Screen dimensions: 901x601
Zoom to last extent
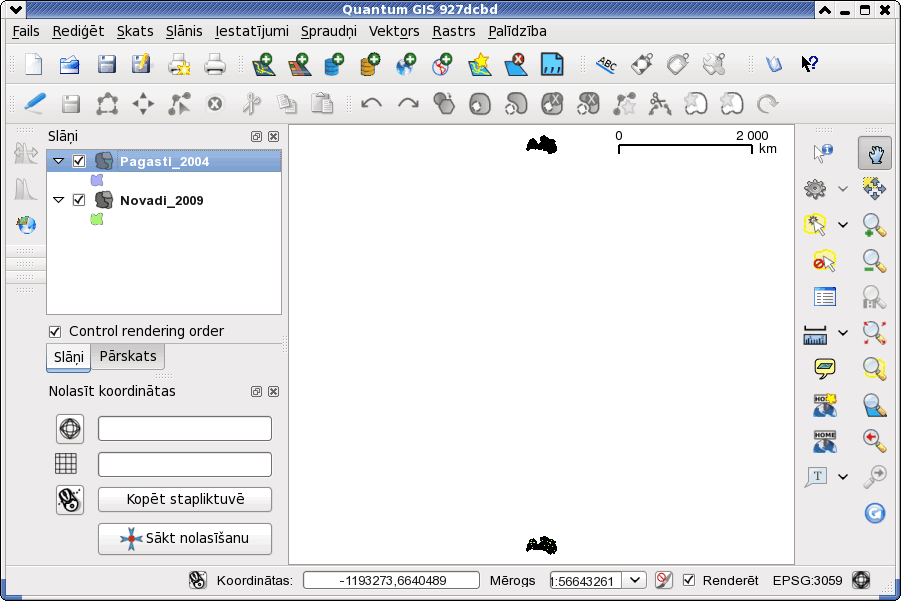(874, 440)
